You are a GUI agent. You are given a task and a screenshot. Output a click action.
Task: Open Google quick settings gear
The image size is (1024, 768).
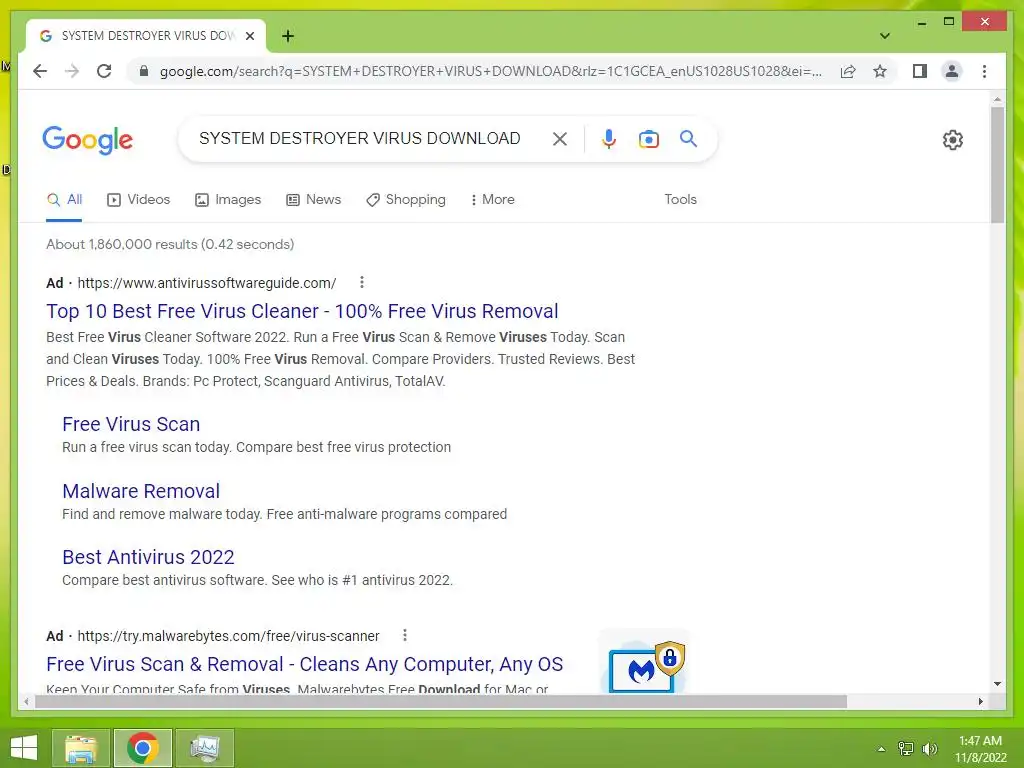click(x=952, y=139)
